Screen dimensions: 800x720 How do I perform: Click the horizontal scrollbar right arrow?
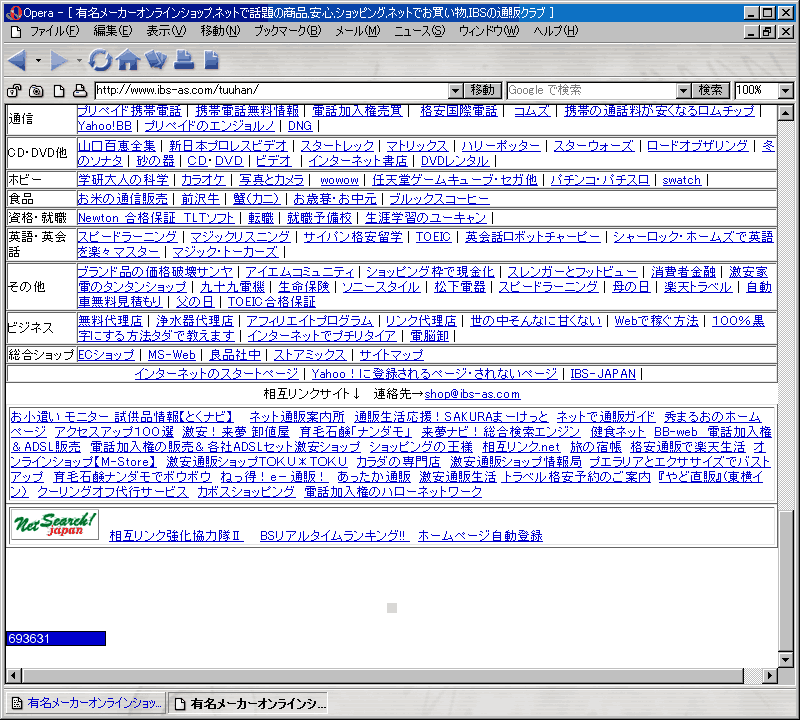click(770, 676)
